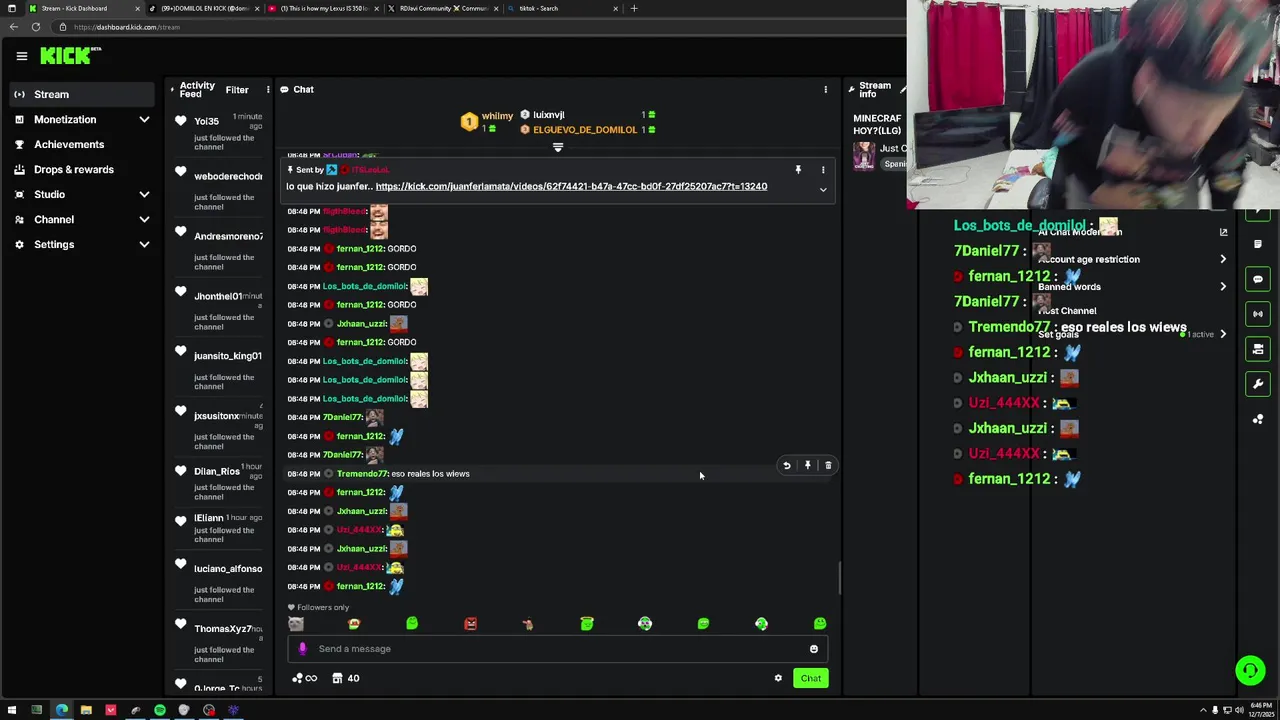
Task: Unpin the pinned chat message
Action: [x=798, y=170]
